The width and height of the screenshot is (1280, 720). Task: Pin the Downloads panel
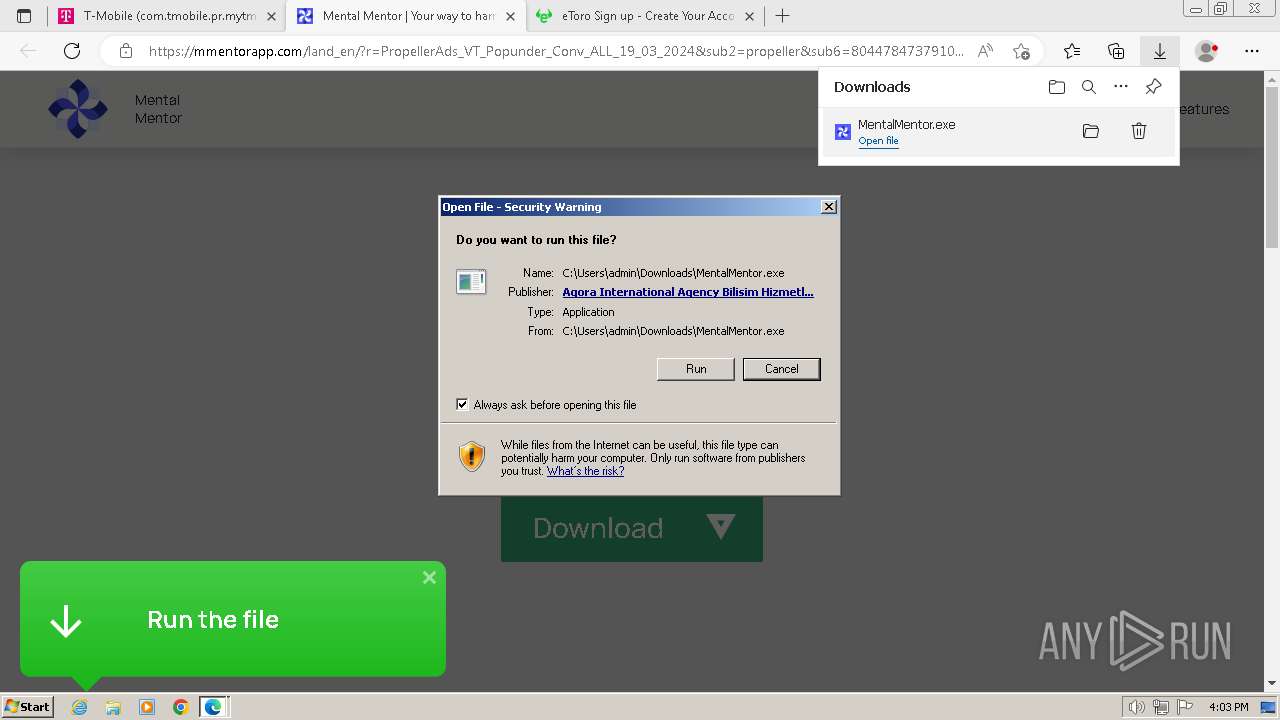coord(1153,87)
